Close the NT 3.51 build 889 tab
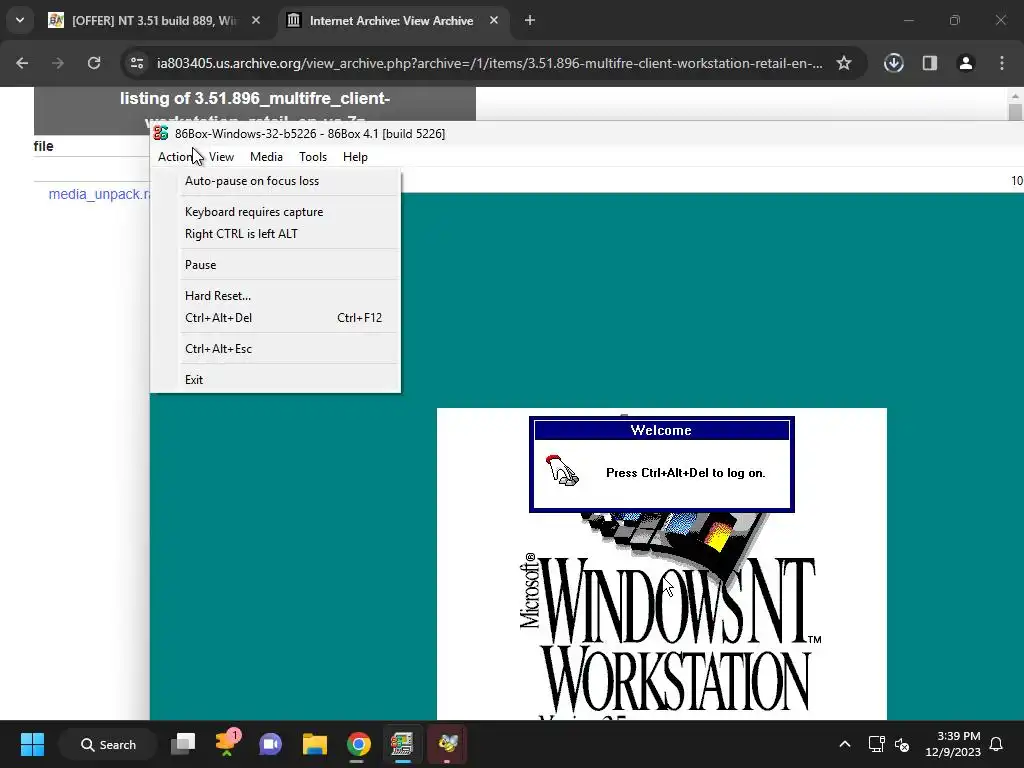This screenshot has width=1024, height=768. click(x=256, y=21)
